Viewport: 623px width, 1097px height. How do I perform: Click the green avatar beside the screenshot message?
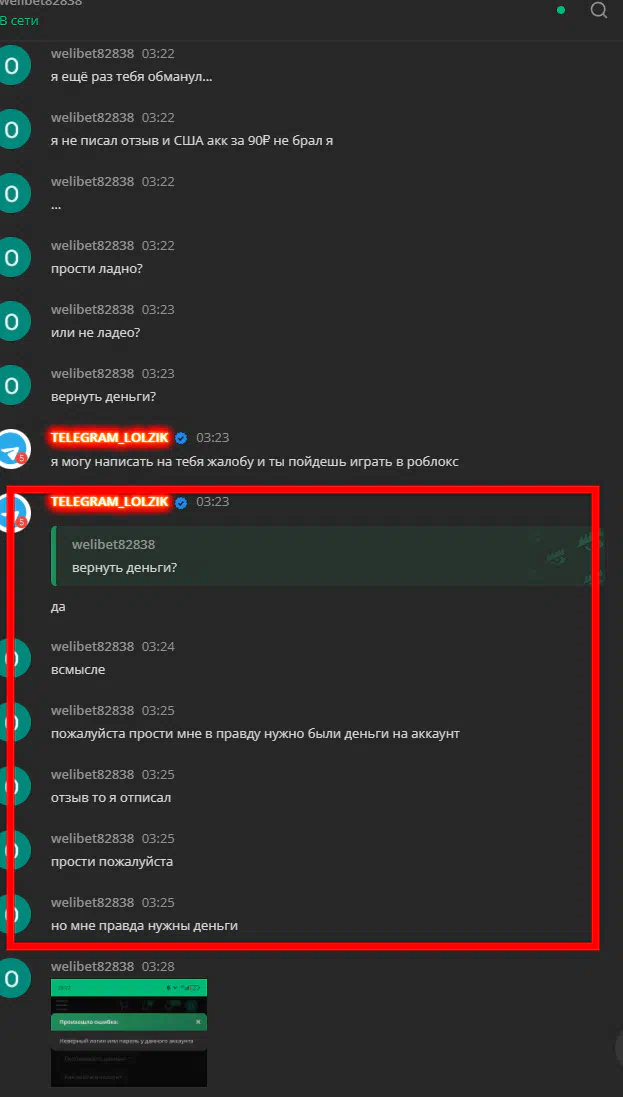pyautogui.click(x=13, y=979)
